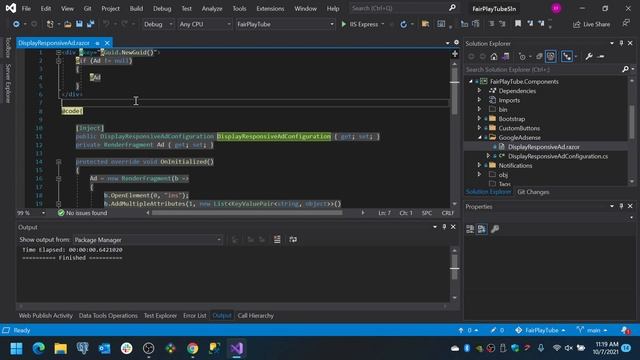Toggle Word Wrap in Output panel
Viewport: 640px width, 360px height.
coord(293,240)
